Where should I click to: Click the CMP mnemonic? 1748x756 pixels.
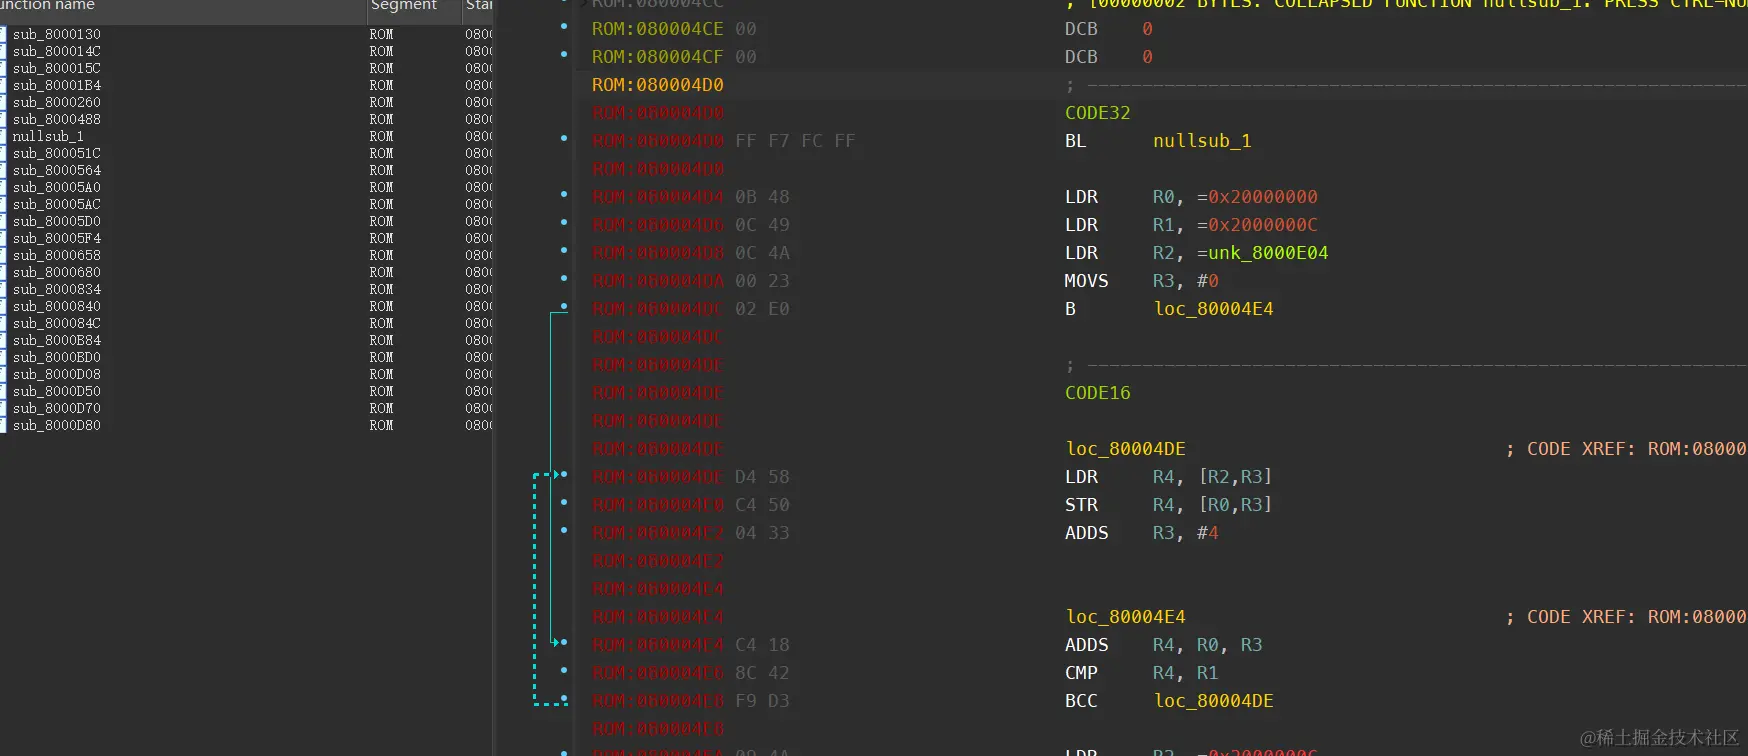(1081, 673)
